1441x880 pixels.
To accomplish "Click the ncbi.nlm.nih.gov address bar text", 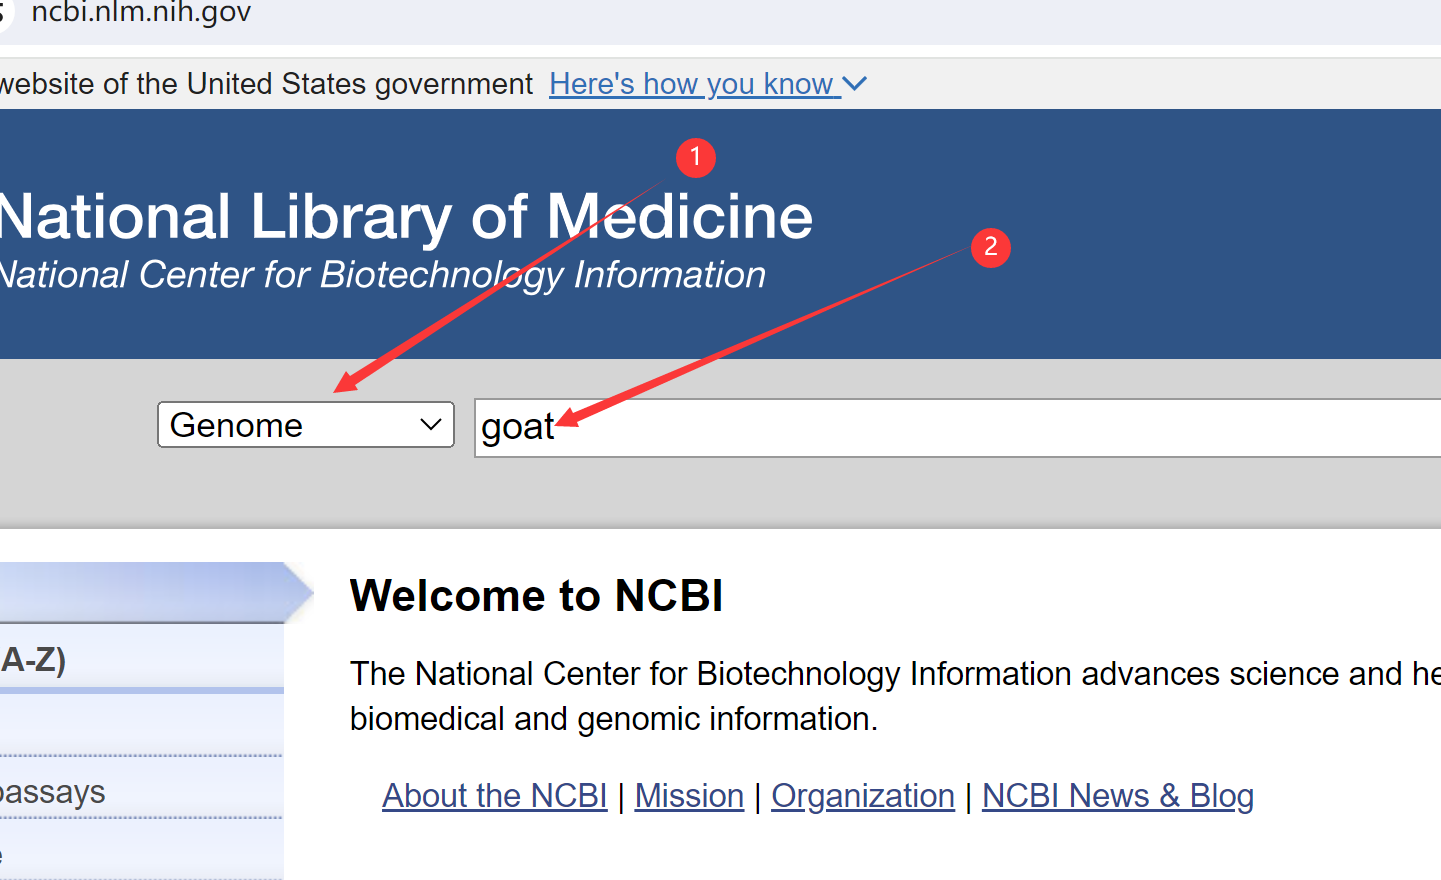I will (x=141, y=13).
